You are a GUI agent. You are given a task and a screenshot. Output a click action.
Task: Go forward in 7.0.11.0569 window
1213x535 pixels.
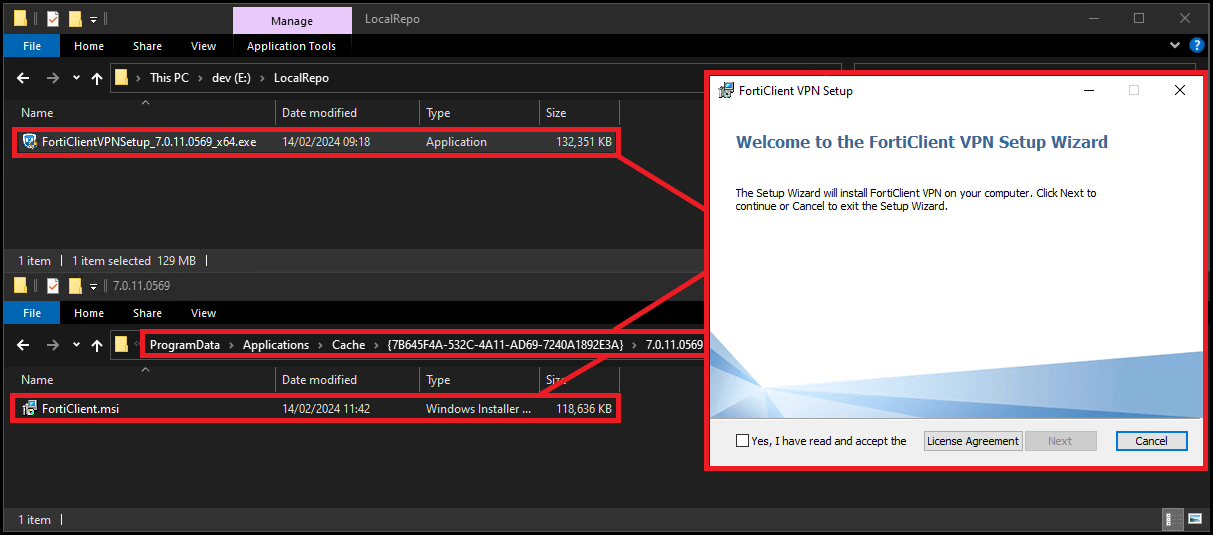(54, 345)
